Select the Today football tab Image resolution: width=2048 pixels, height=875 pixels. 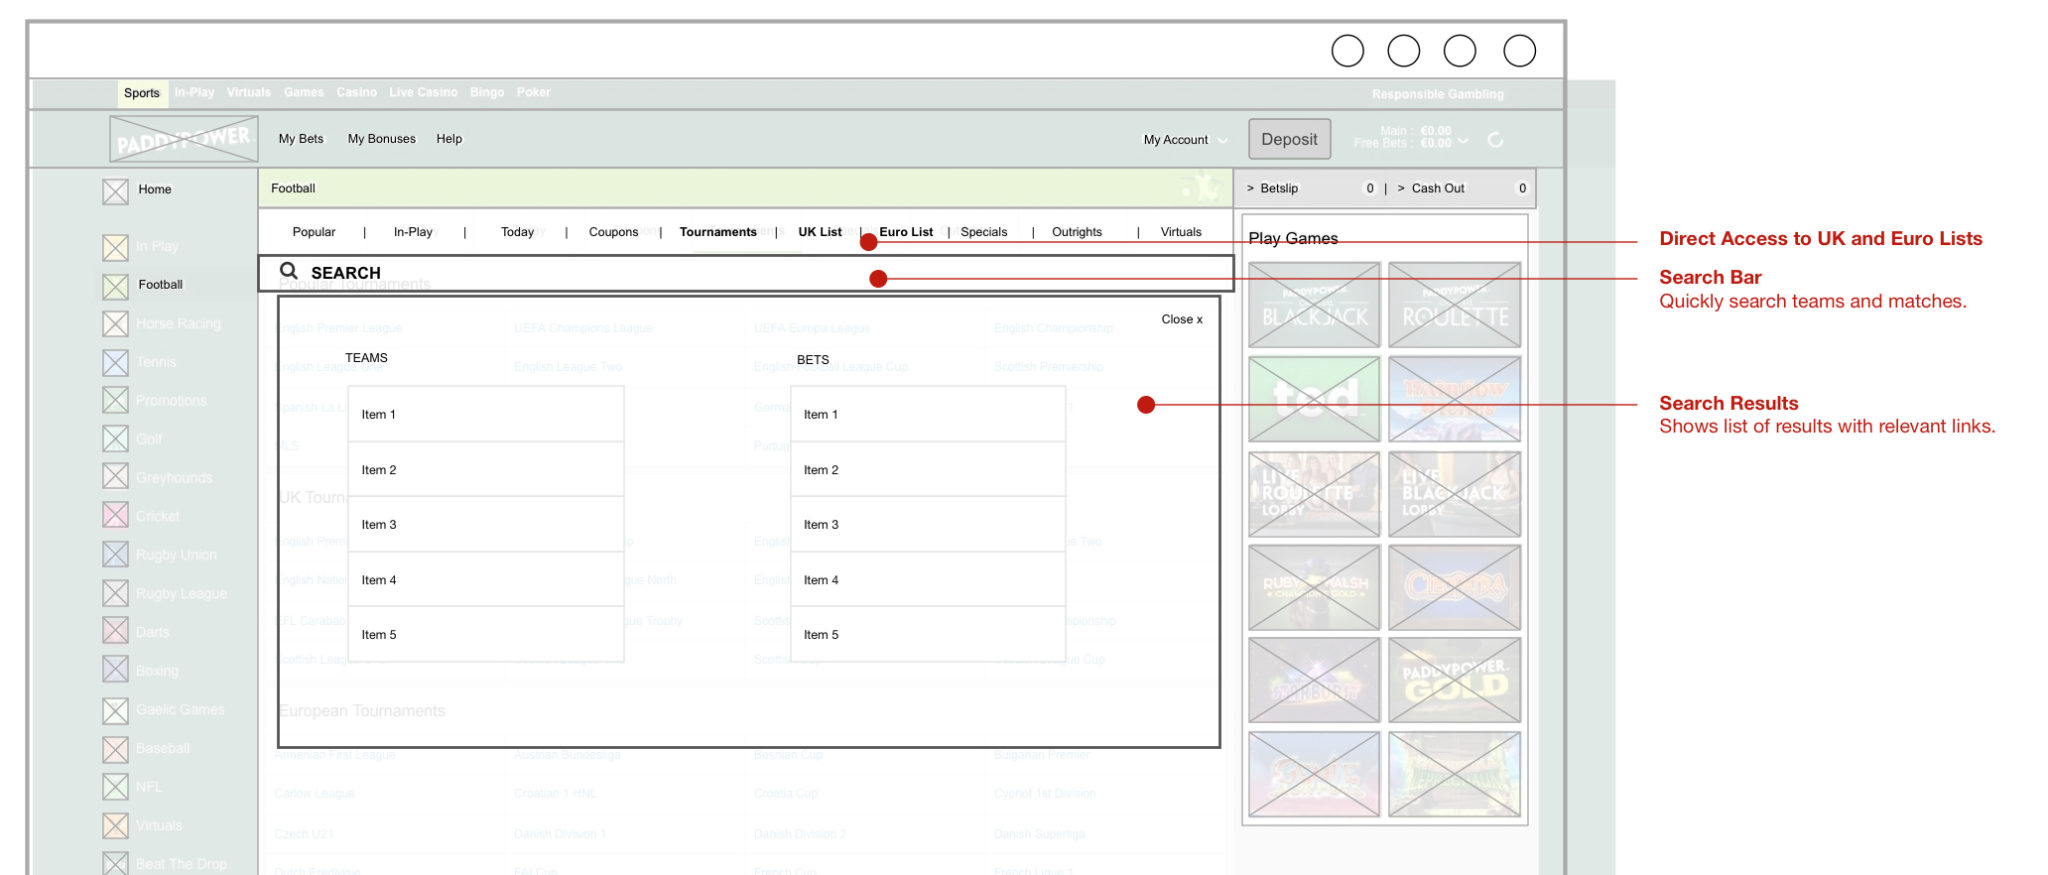(x=517, y=232)
